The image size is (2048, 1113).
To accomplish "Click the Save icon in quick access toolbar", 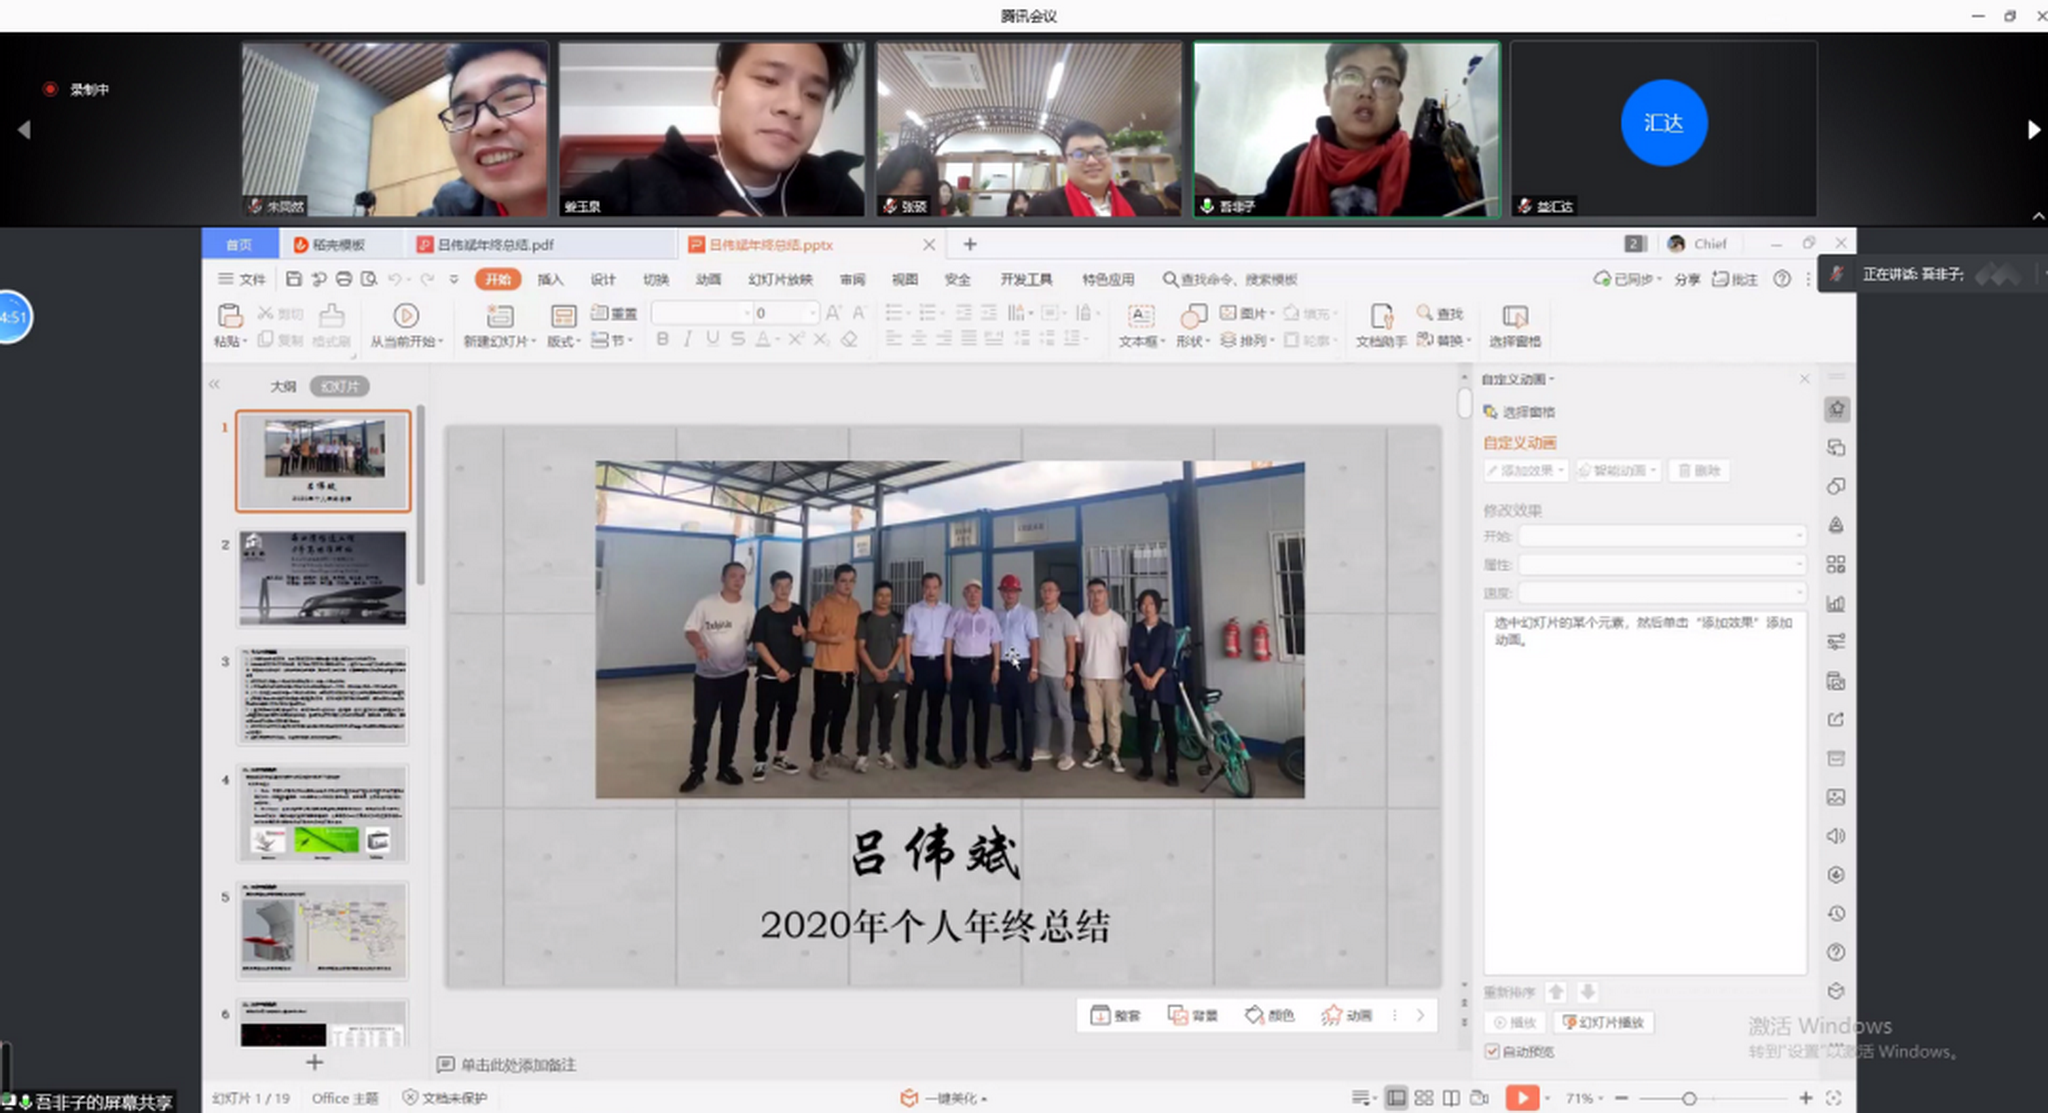I will click(x=294, y=279).
